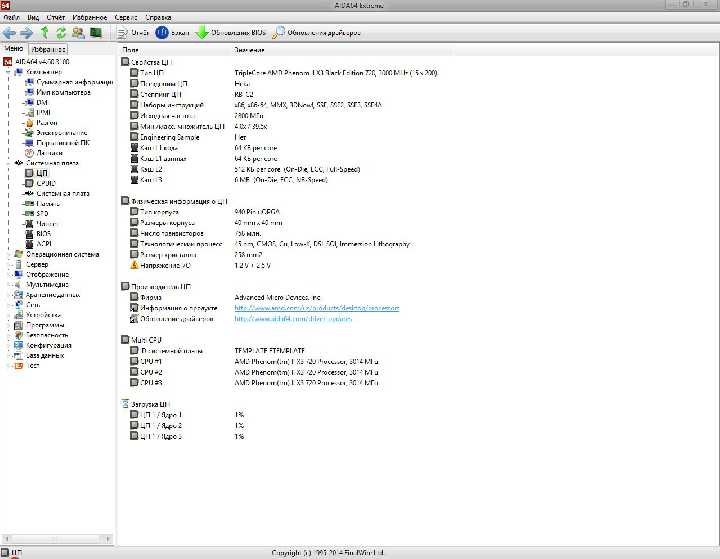Image resolution: width=720 pixels, height=559 pixels.
Task: Expand the Сервер tree node
Action: pyautogui.click(x=8, y=264)
